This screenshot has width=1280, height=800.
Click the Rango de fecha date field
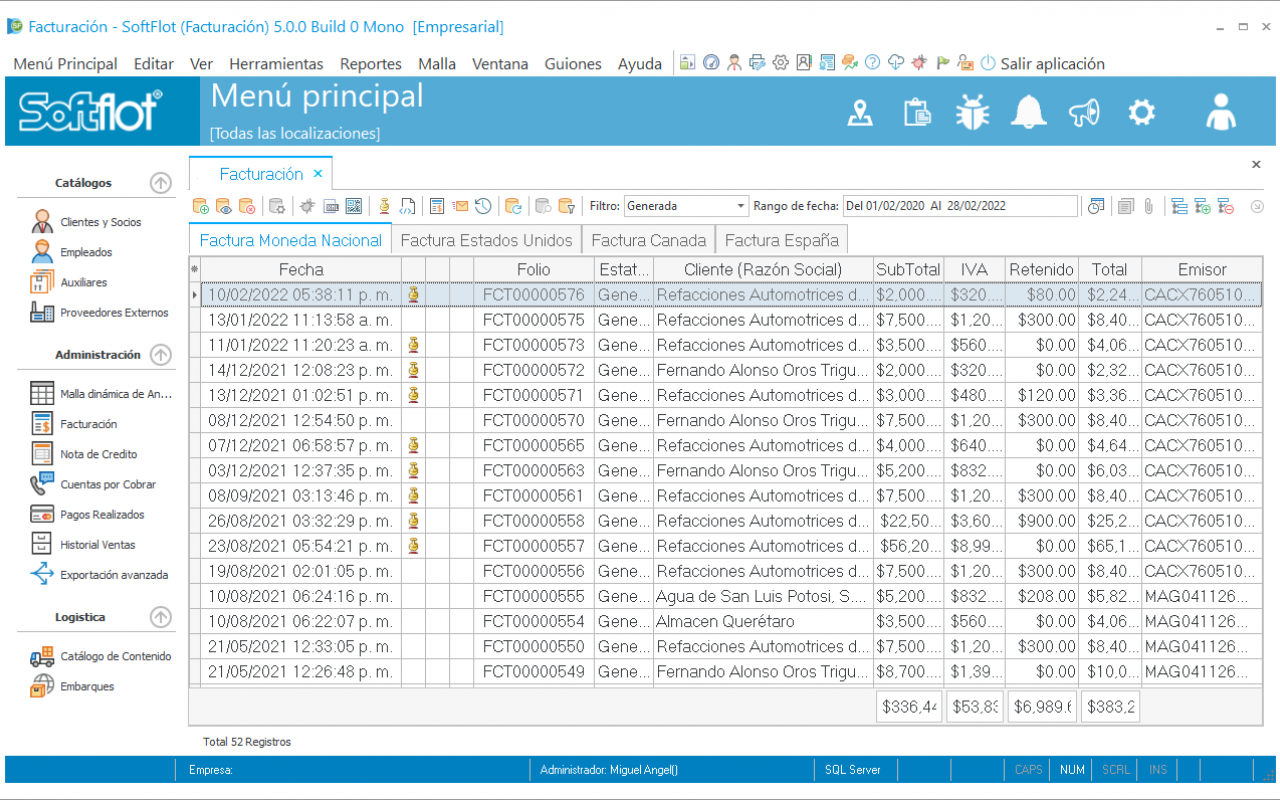point(959,206)
